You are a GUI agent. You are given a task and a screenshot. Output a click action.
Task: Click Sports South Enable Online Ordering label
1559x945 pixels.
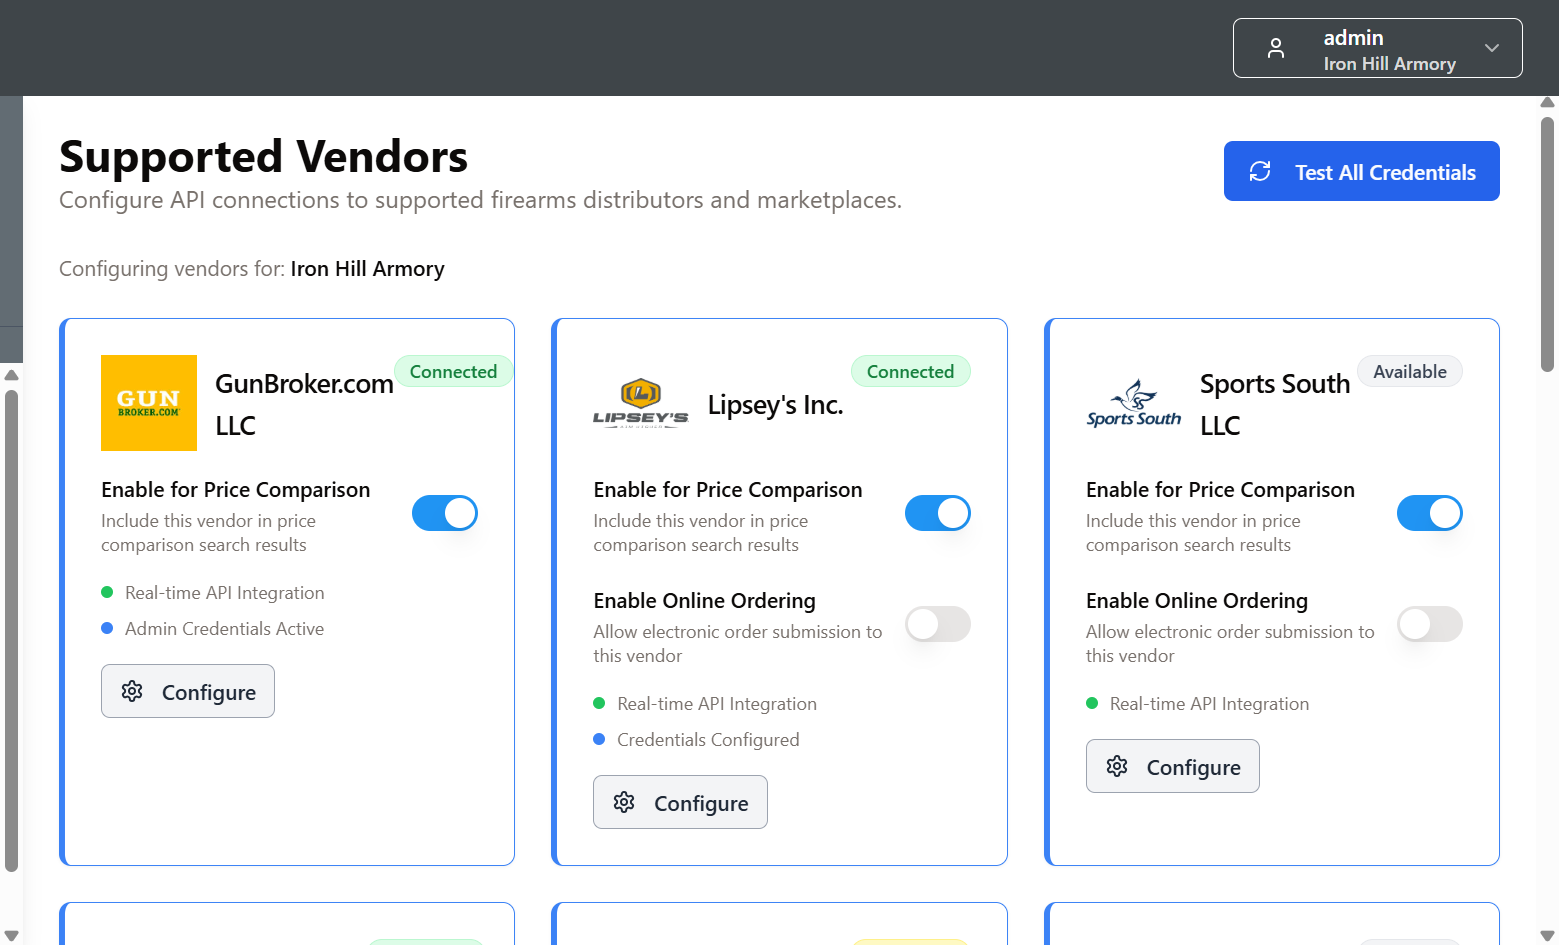1197,601
